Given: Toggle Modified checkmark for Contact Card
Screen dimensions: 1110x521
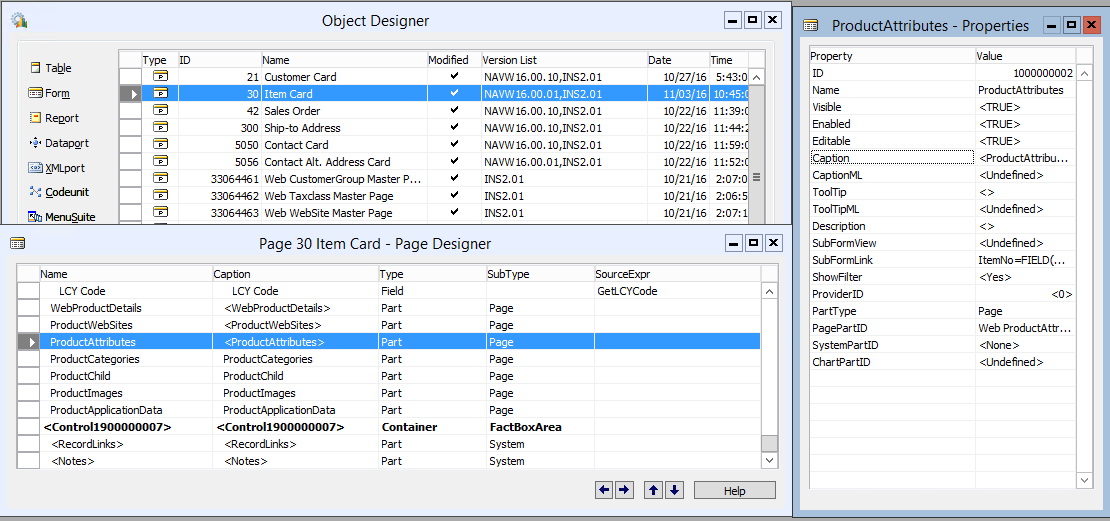Looking at the screenshot, I should tap(454, 145).
